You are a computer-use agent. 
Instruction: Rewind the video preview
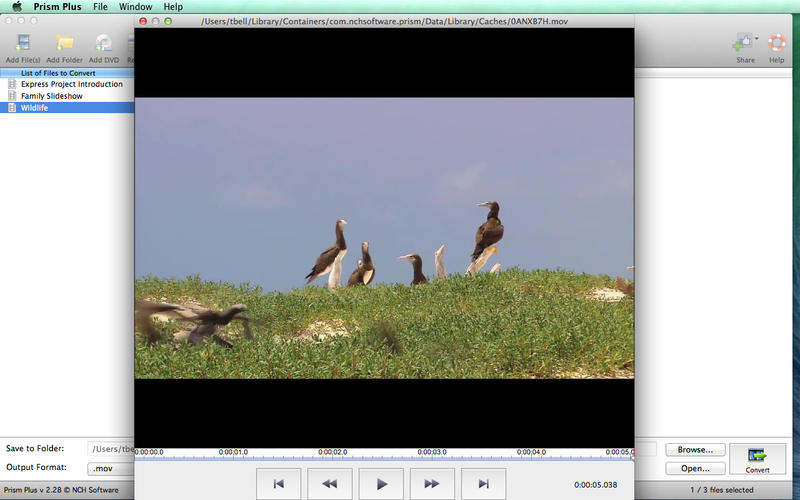click(x=330, y=483)
